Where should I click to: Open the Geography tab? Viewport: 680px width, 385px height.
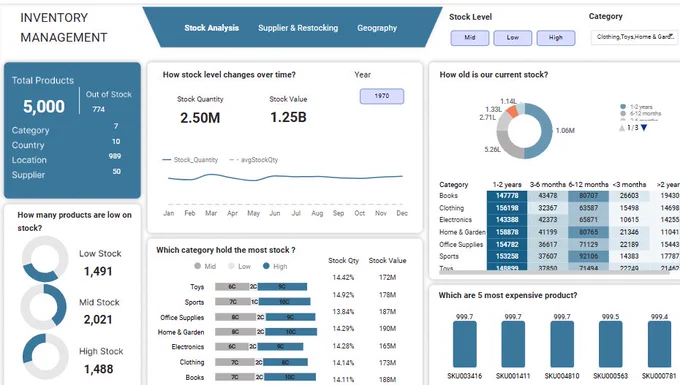click(377, 28)
